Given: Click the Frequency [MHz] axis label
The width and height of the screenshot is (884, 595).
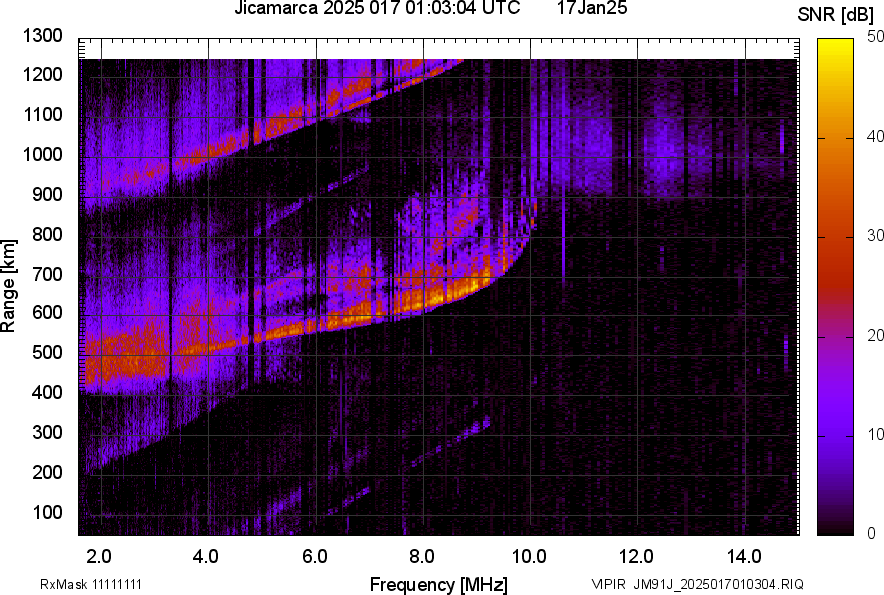Looking at the screenshot, I should coord(438,584).
